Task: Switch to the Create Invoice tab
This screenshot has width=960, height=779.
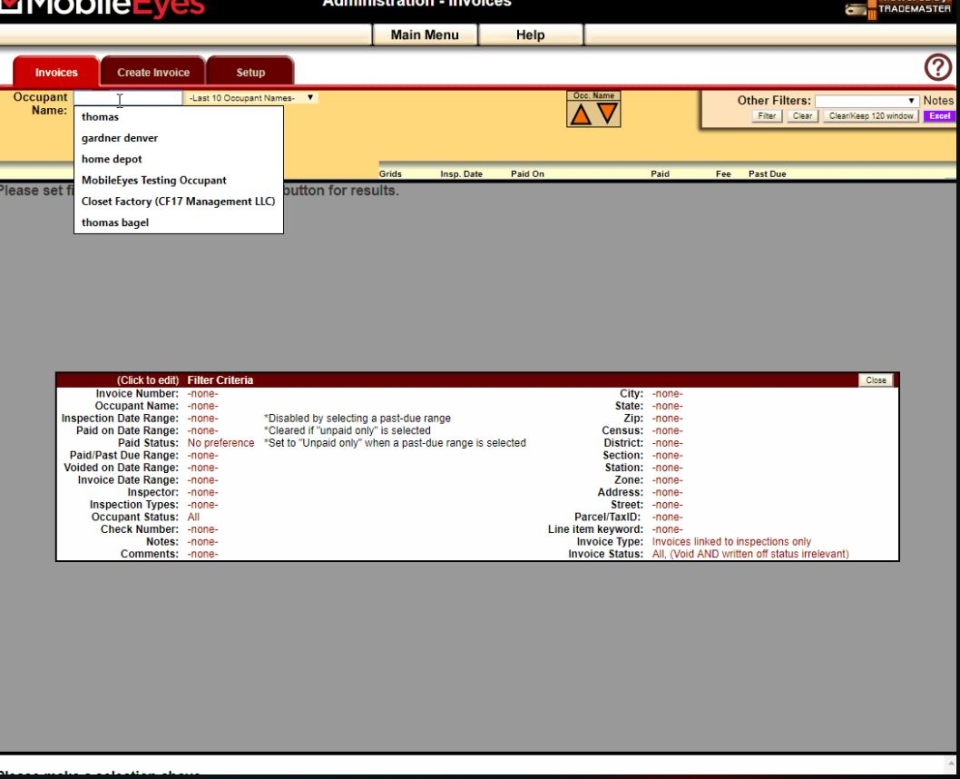Action: 153,72
